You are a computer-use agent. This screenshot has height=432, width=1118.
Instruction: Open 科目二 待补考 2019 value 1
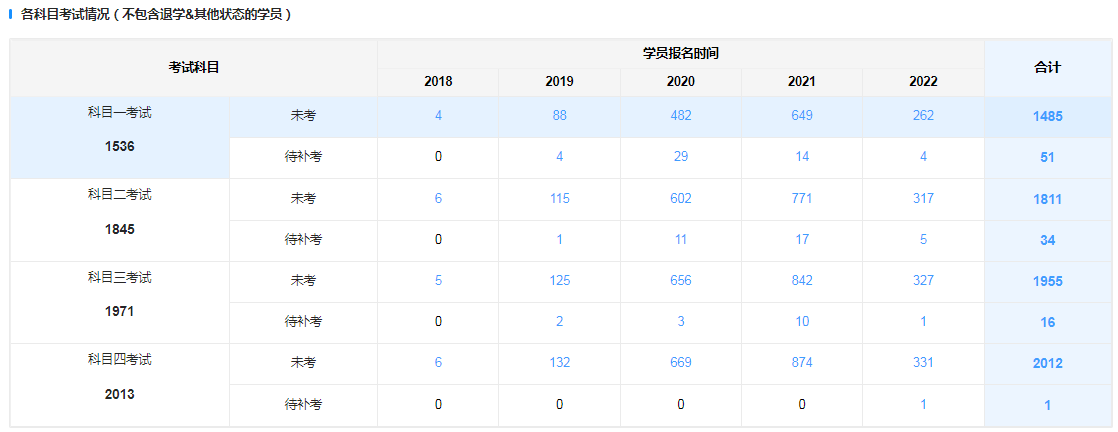[560, 240]
